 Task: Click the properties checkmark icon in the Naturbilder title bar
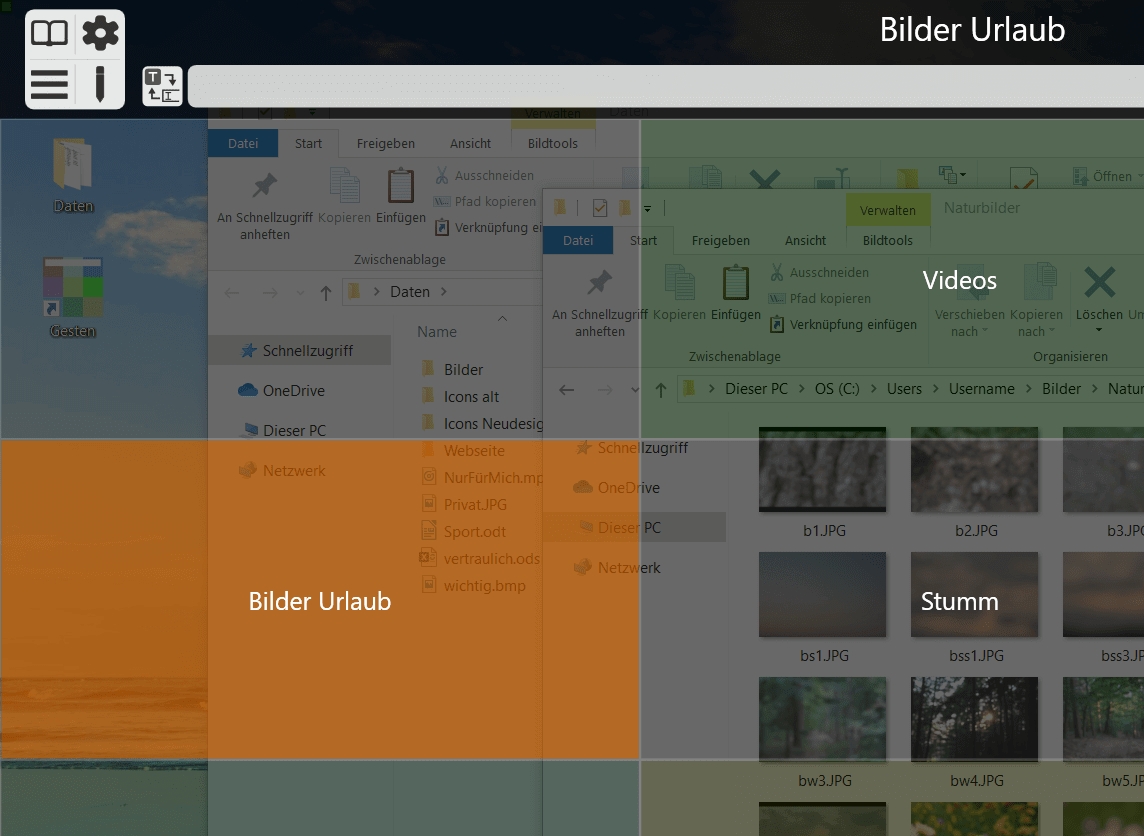pos(600,209)
